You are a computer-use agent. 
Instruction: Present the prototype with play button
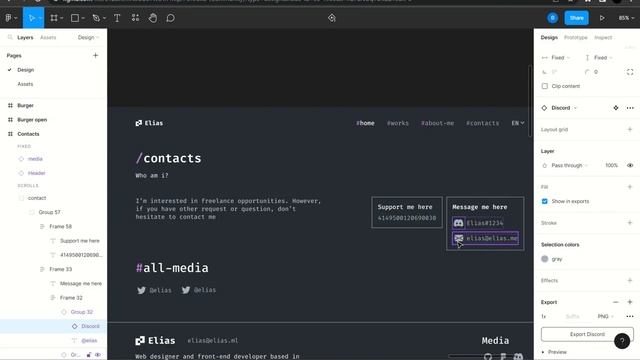(602, 18)
